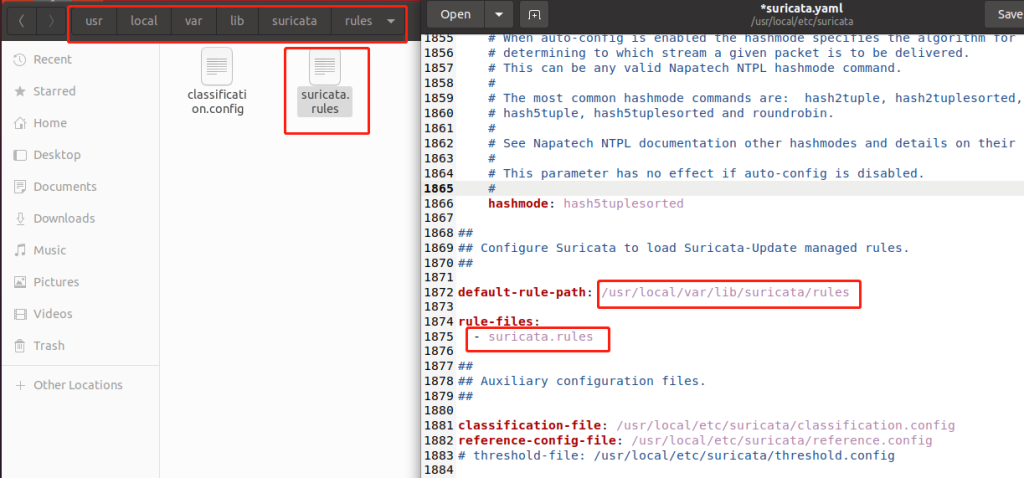The height and width of the screenshot is (478, 1024).
Task: Click '- suricata.rules' entry on line 1875
Action: [534, 337]
